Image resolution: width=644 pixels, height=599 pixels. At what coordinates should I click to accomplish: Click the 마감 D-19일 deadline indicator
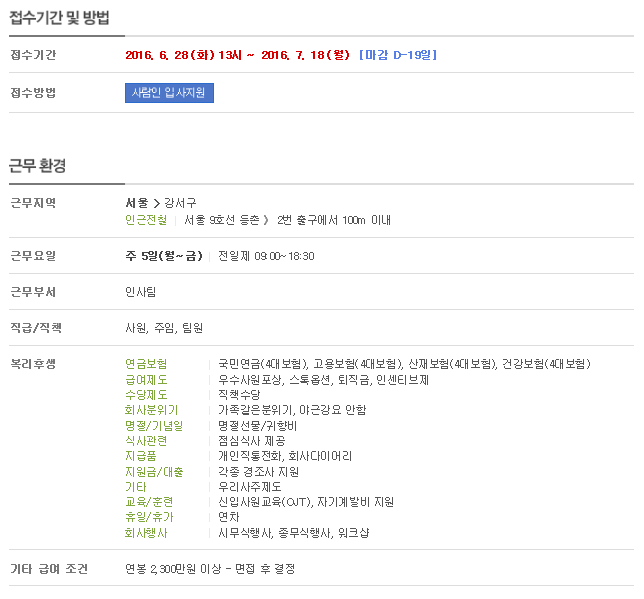tap(397, 55)
